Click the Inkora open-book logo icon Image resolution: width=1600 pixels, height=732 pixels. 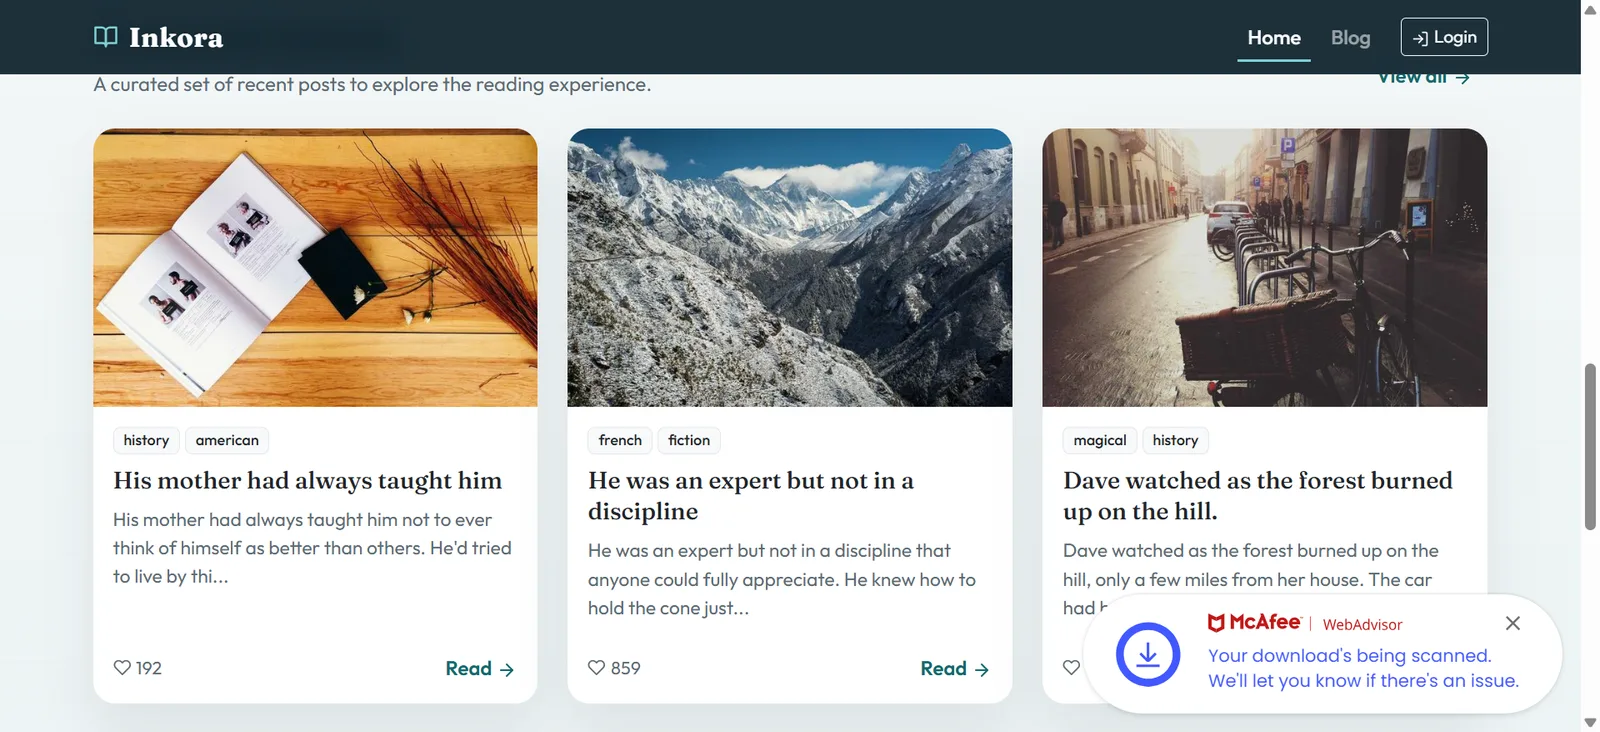point(105,37)
